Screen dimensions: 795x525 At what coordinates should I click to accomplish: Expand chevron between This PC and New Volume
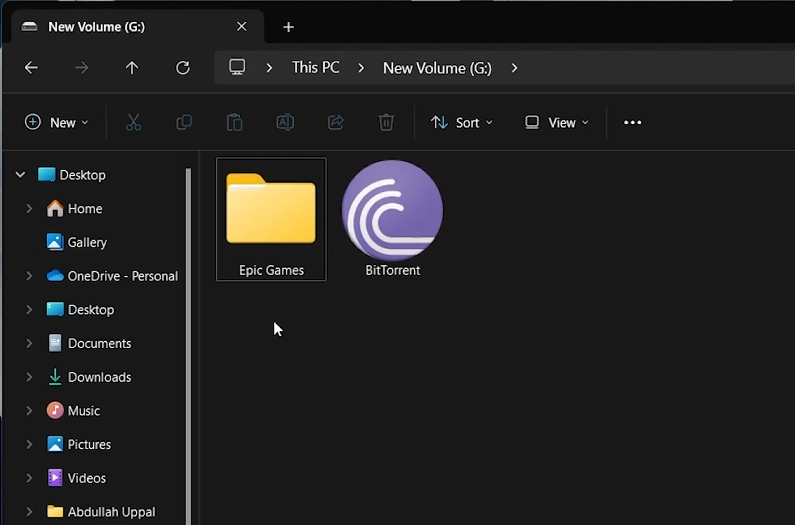point(361,67)
